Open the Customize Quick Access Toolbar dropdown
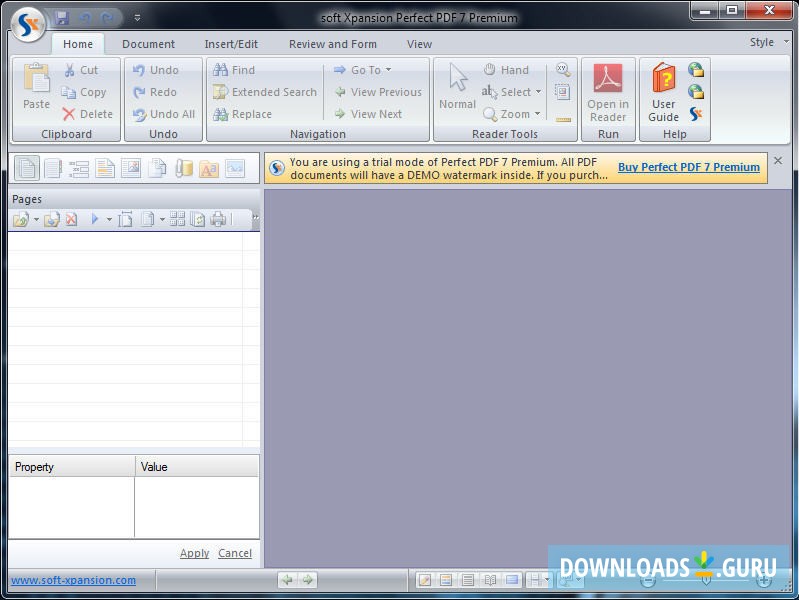Viewport: 799px width, 600px height. (137, 18)
